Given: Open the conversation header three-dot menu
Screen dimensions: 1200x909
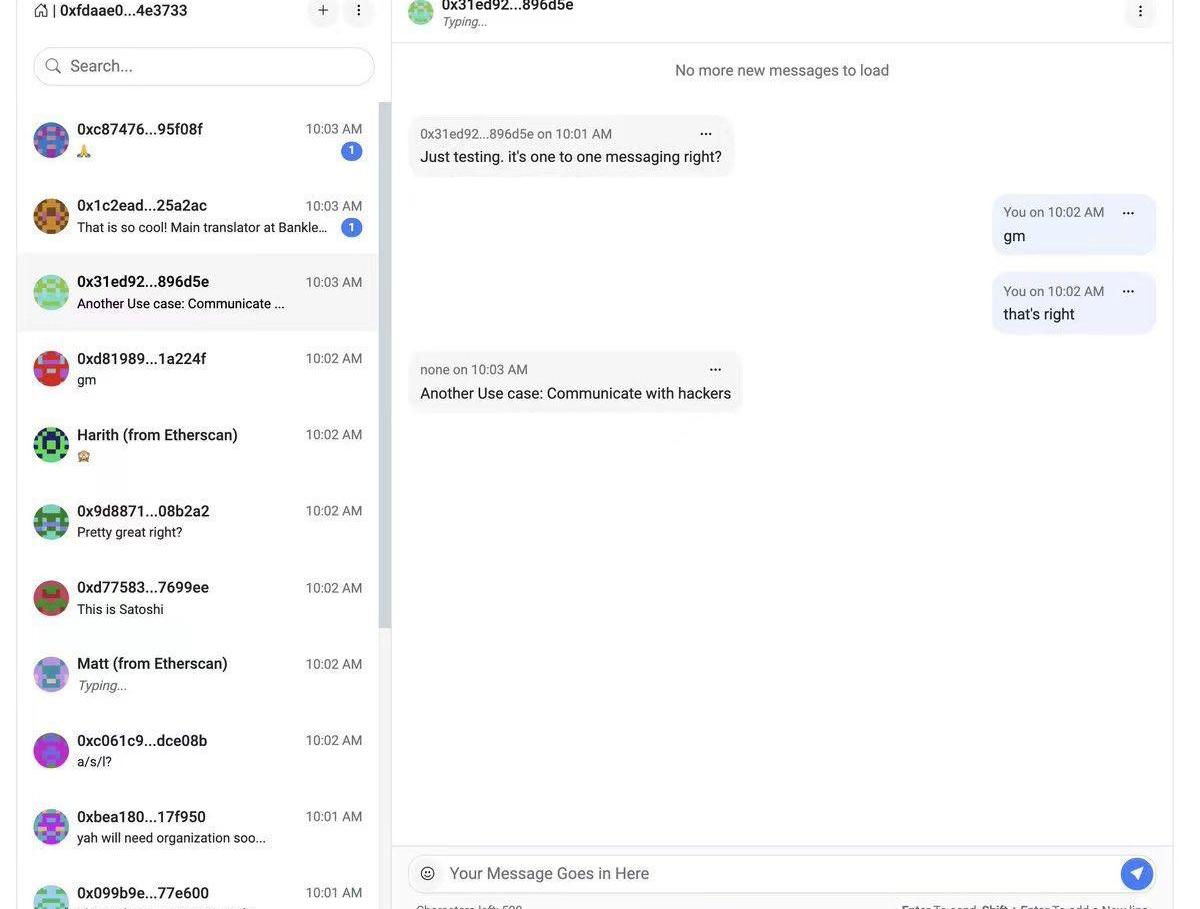Looking at the screenshot, I should 1140,11.
